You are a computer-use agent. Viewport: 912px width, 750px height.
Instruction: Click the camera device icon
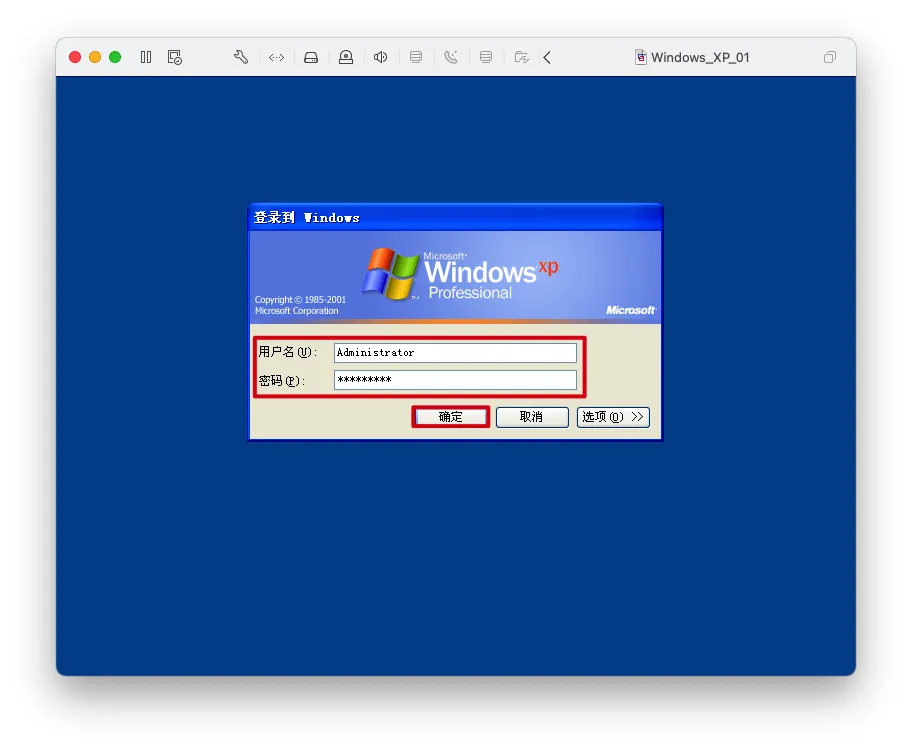click(x=346, y=57)
